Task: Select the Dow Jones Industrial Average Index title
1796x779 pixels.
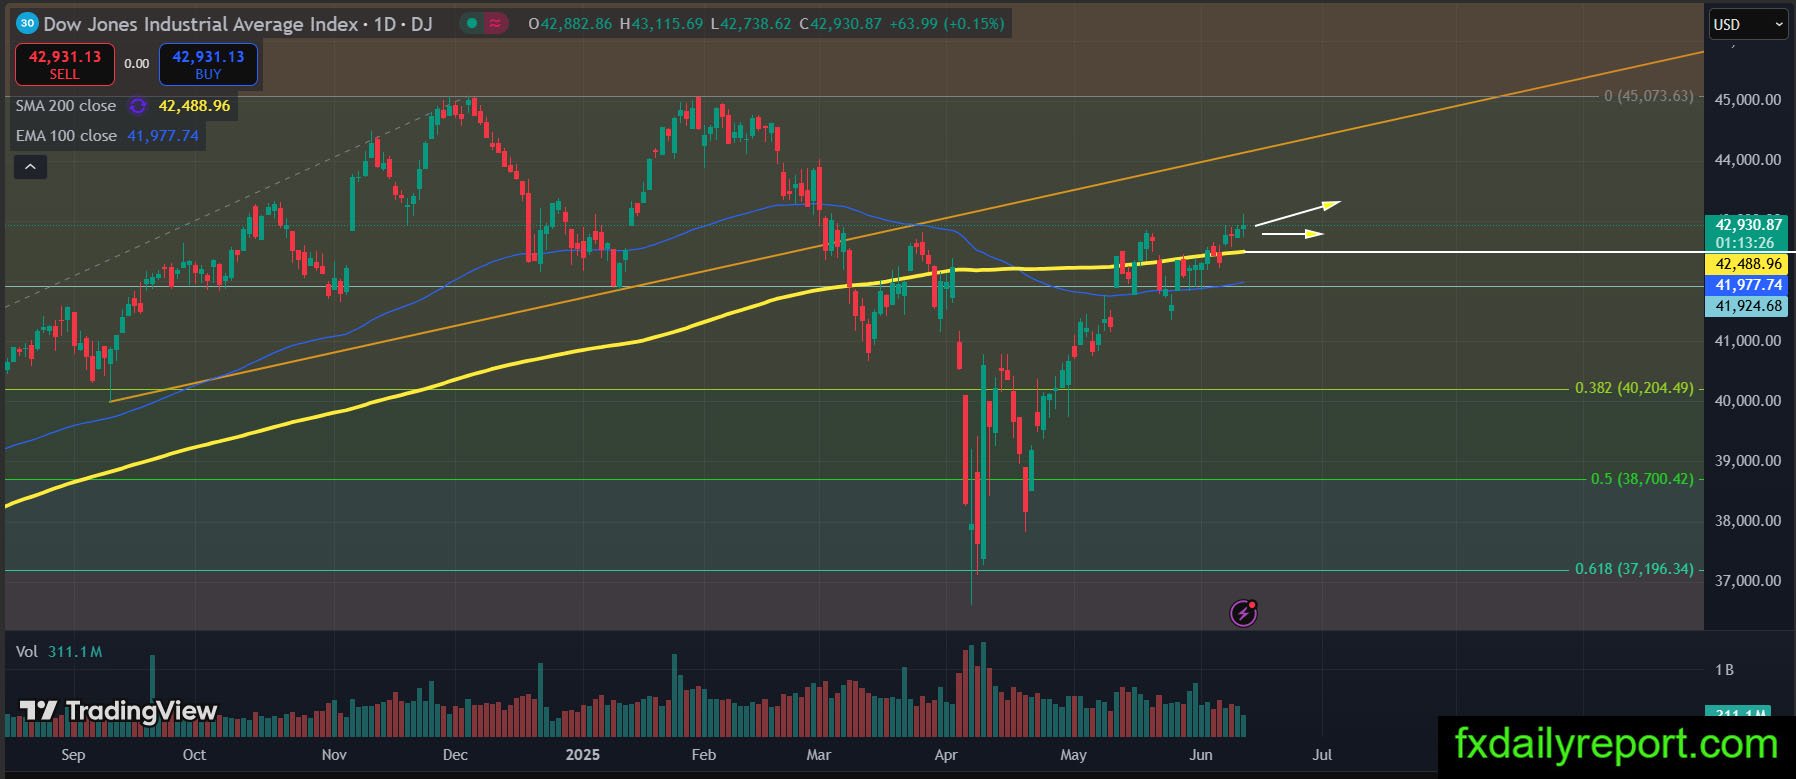Action: 201,23
